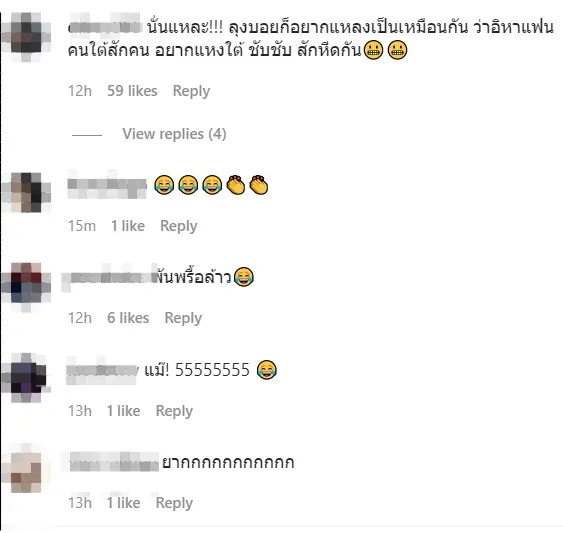Reply to the 15m old emoji comment
This screenshot has height=533, width=563.
(179, 226)
